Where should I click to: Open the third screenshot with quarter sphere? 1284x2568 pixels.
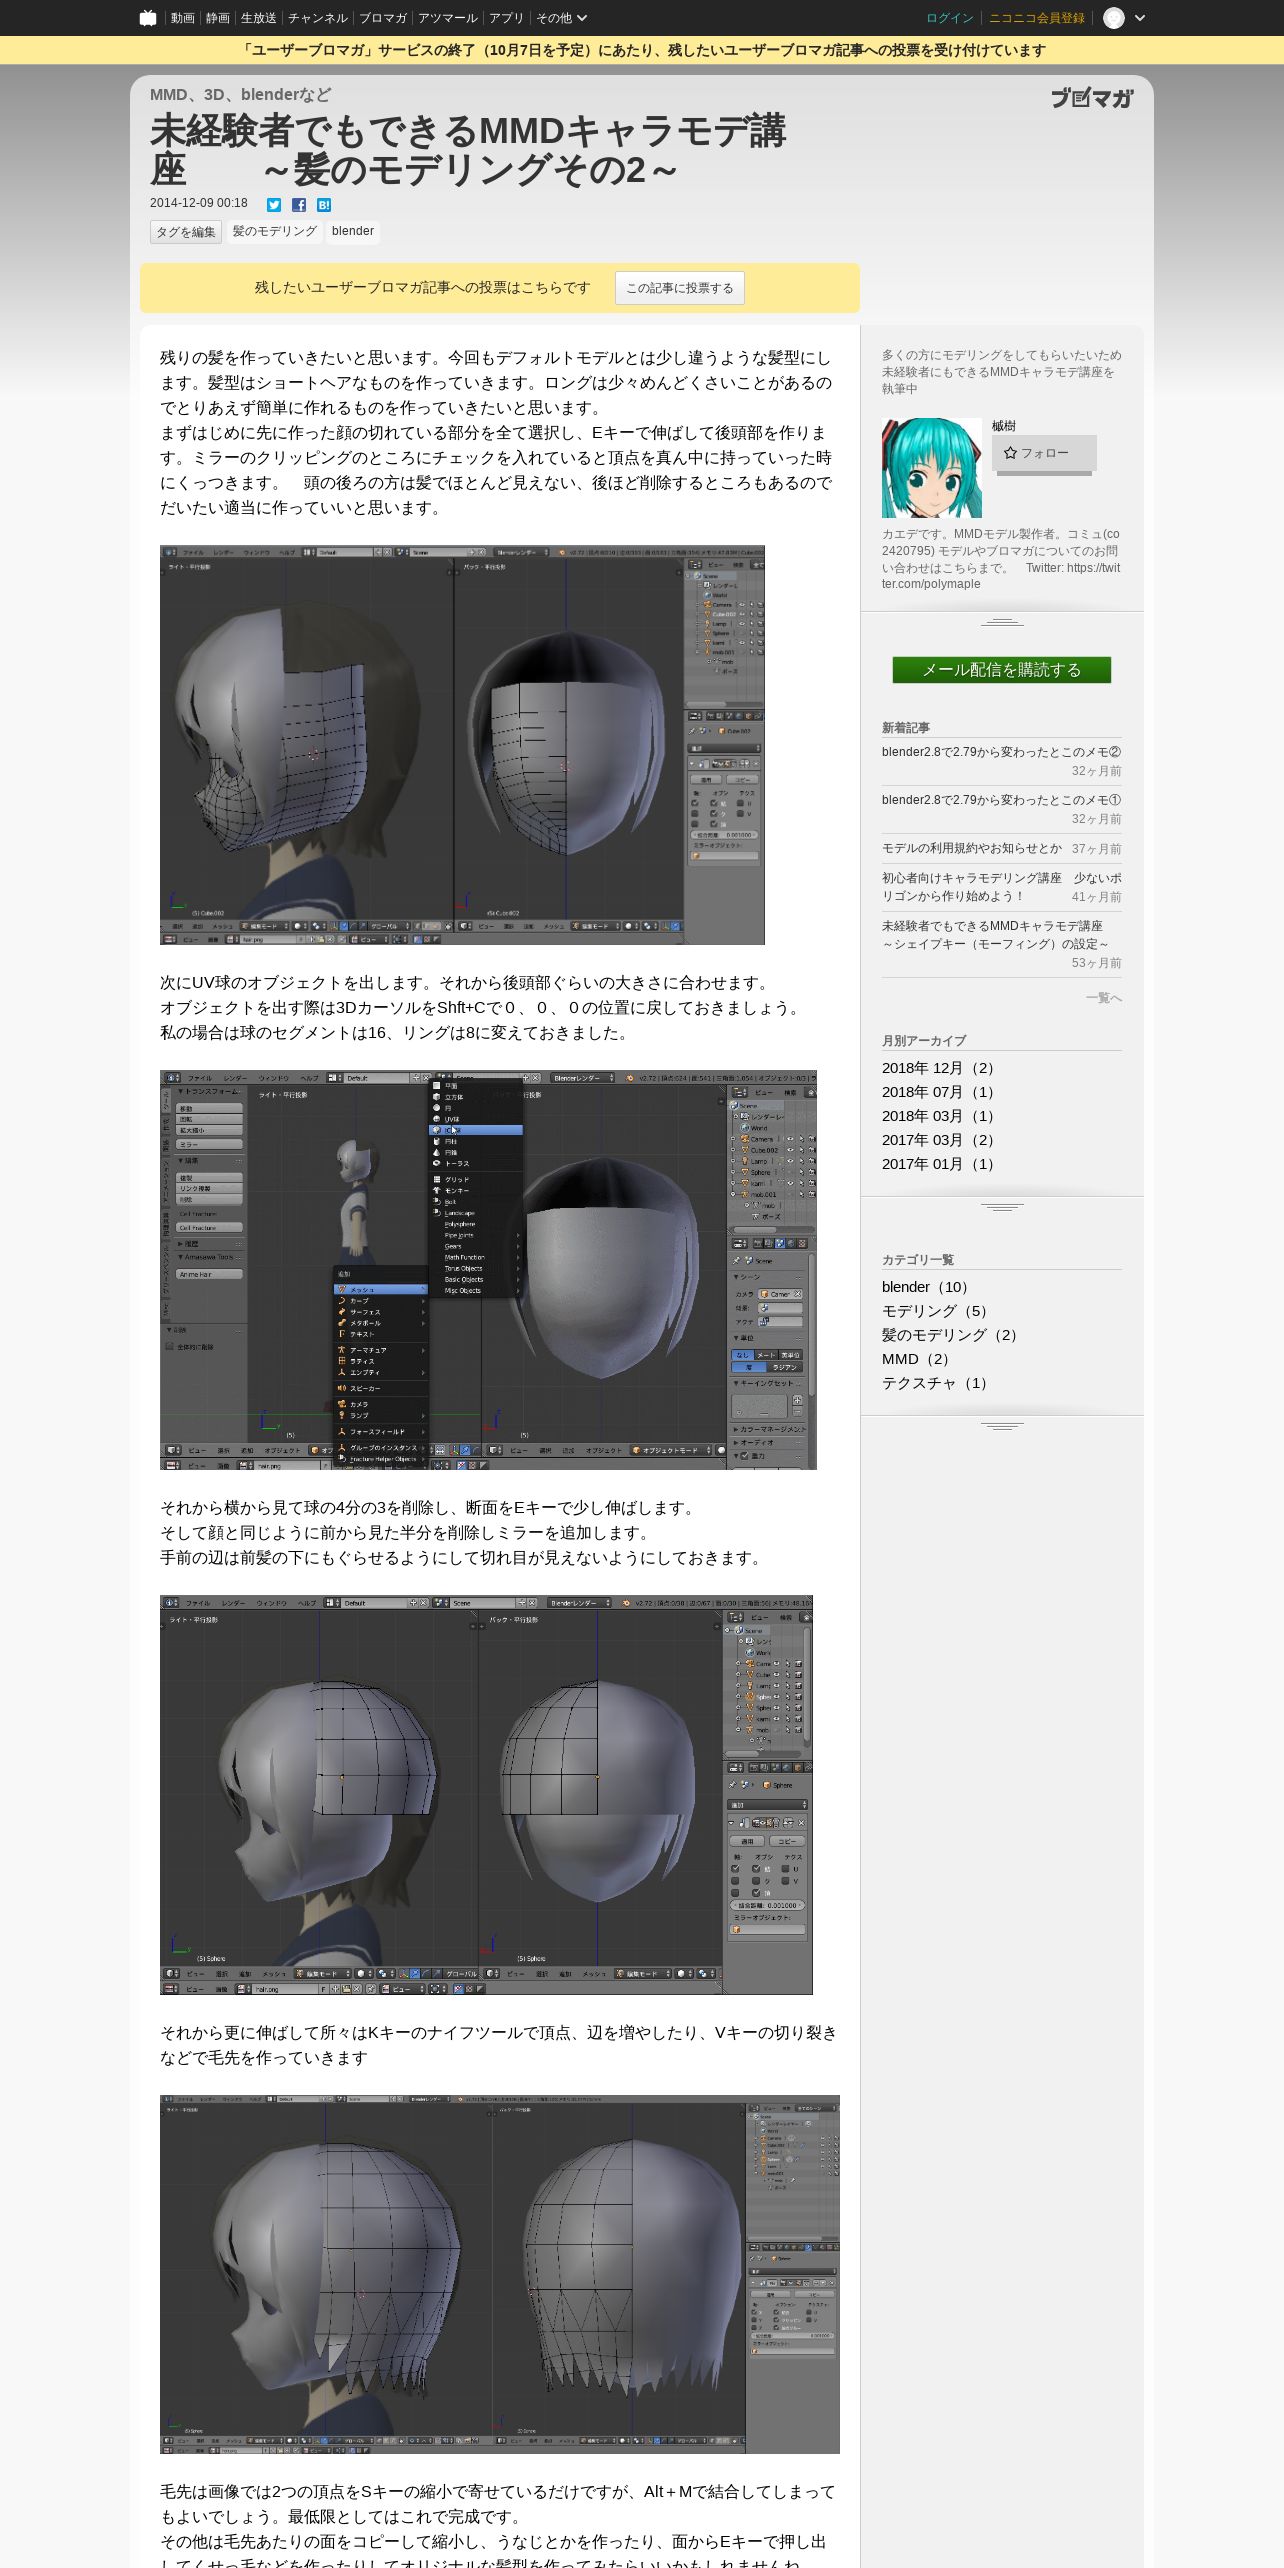486,1795
